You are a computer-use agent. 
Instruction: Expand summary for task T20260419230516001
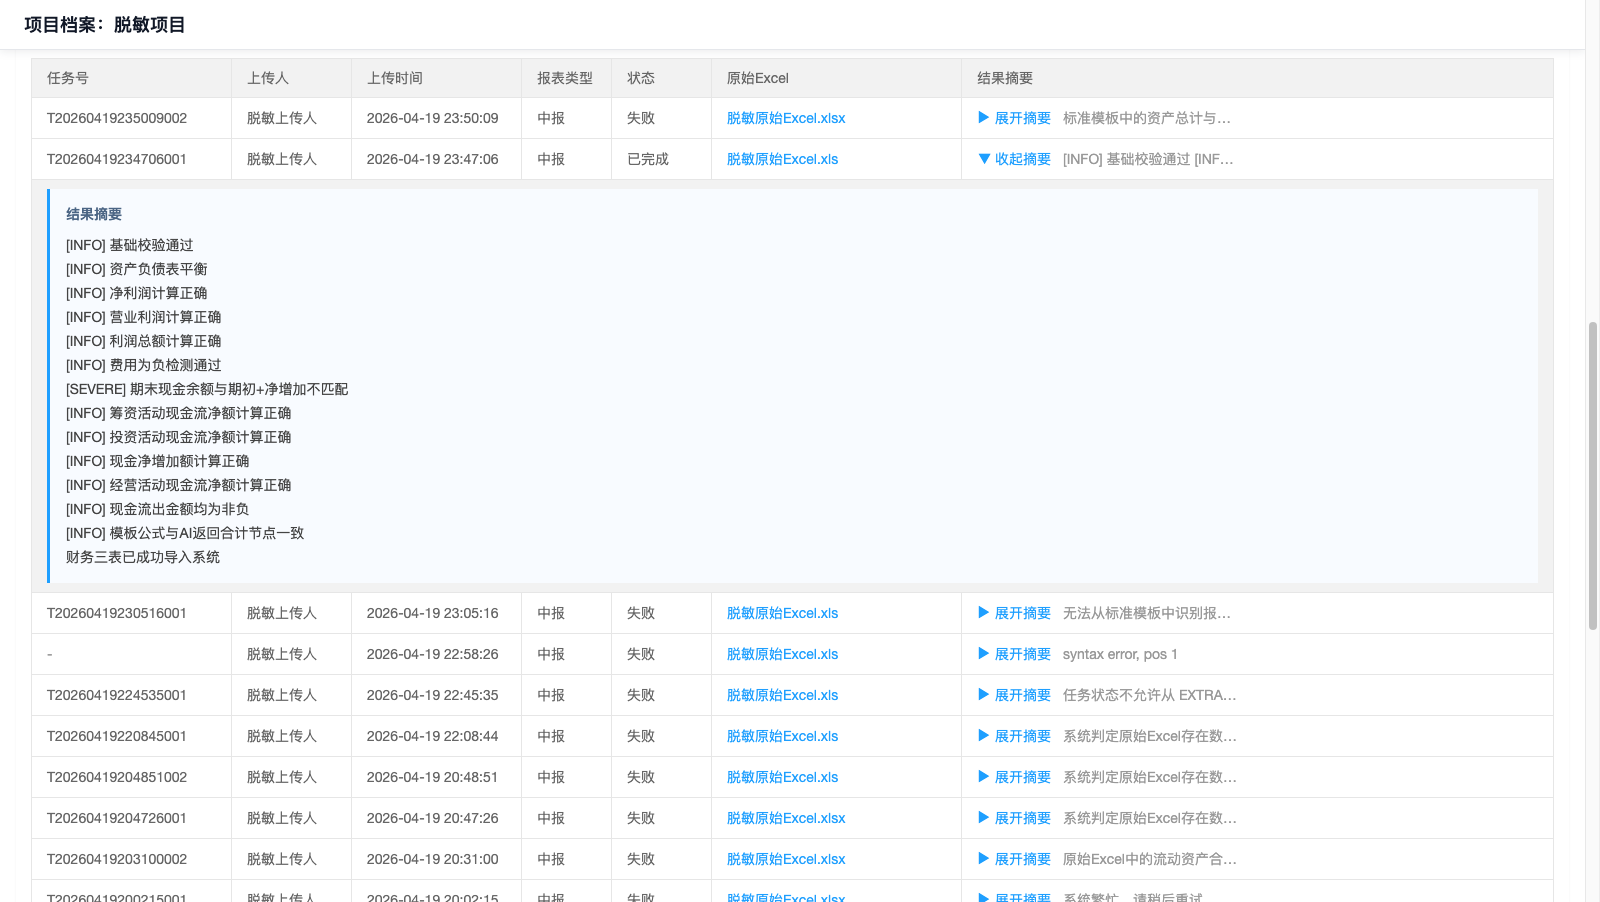coord(1014,613)
